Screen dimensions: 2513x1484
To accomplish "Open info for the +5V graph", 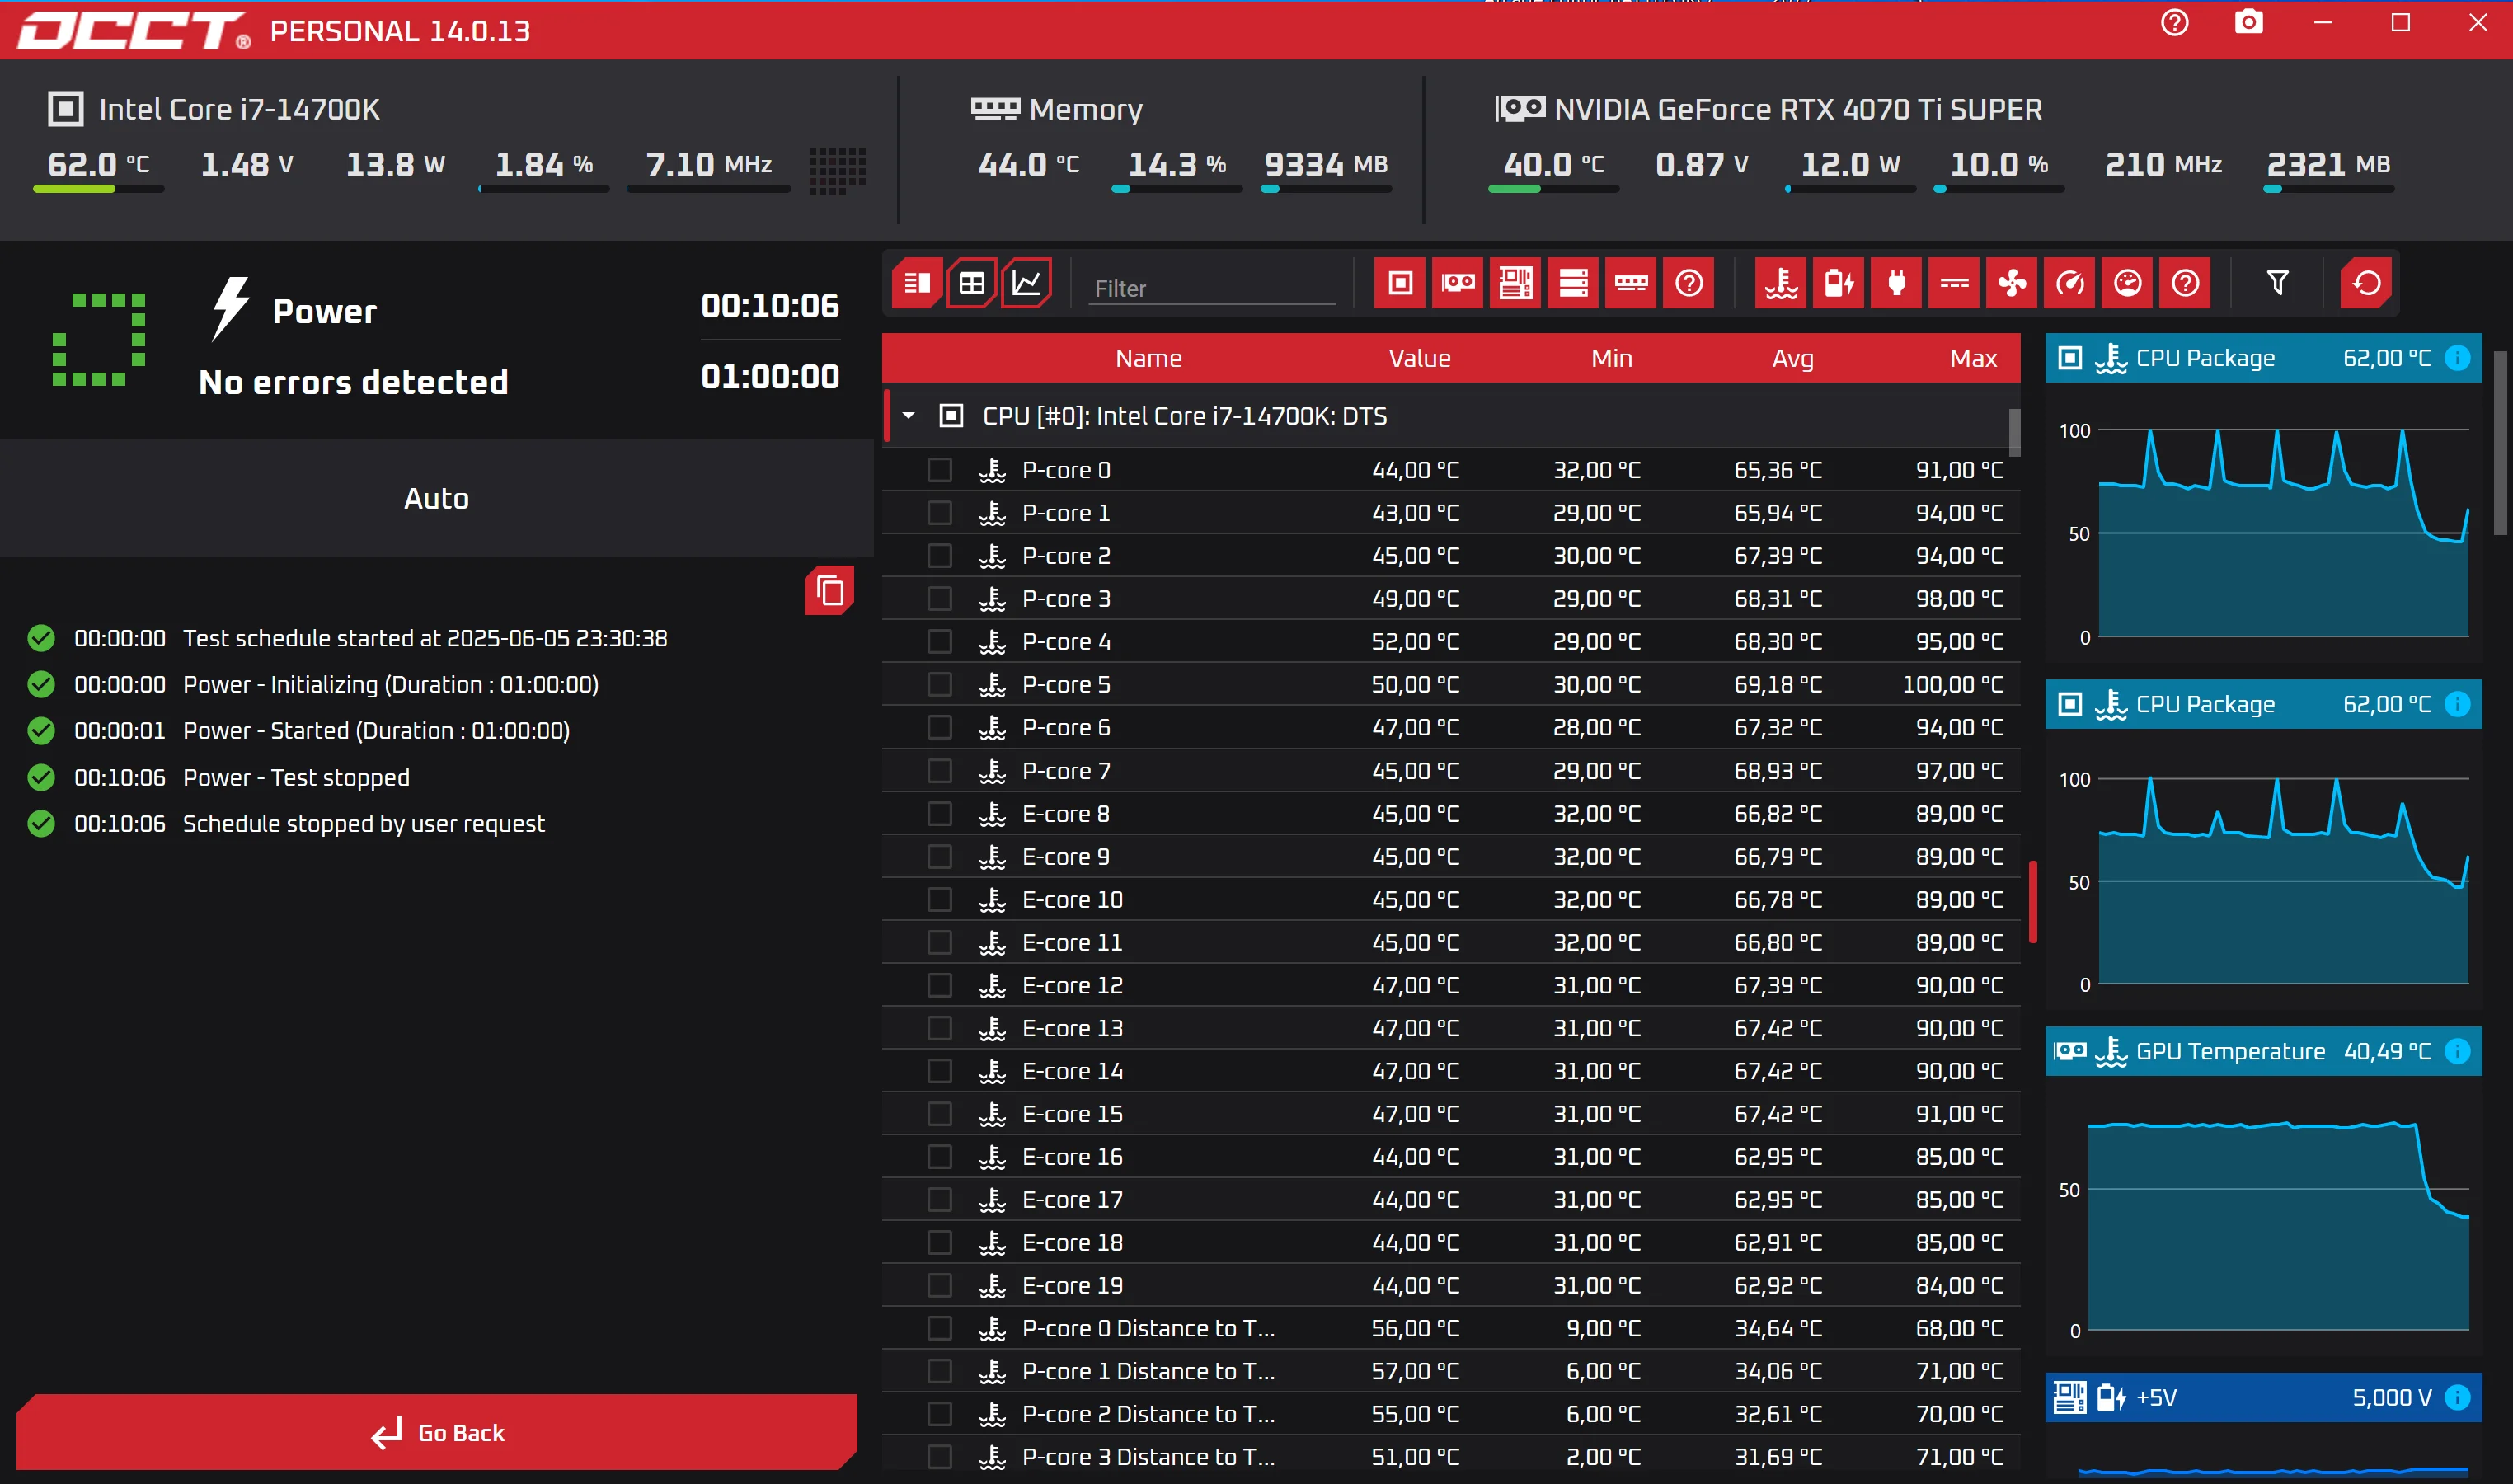I will click(x=2457, y=1398).
